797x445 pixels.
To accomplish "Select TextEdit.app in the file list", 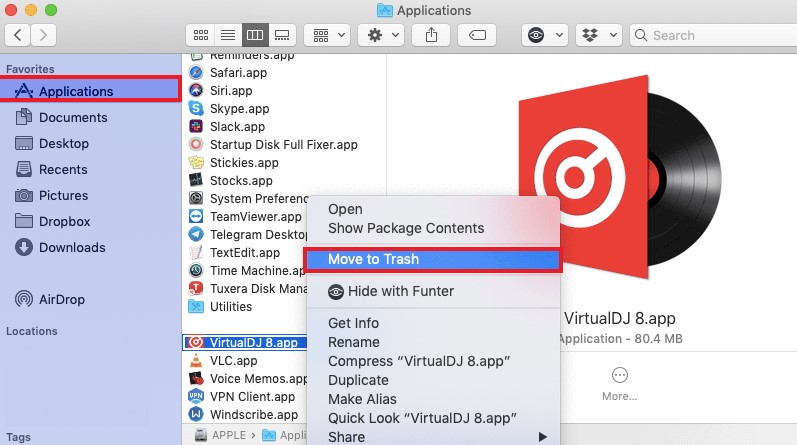I will [234, 252].
